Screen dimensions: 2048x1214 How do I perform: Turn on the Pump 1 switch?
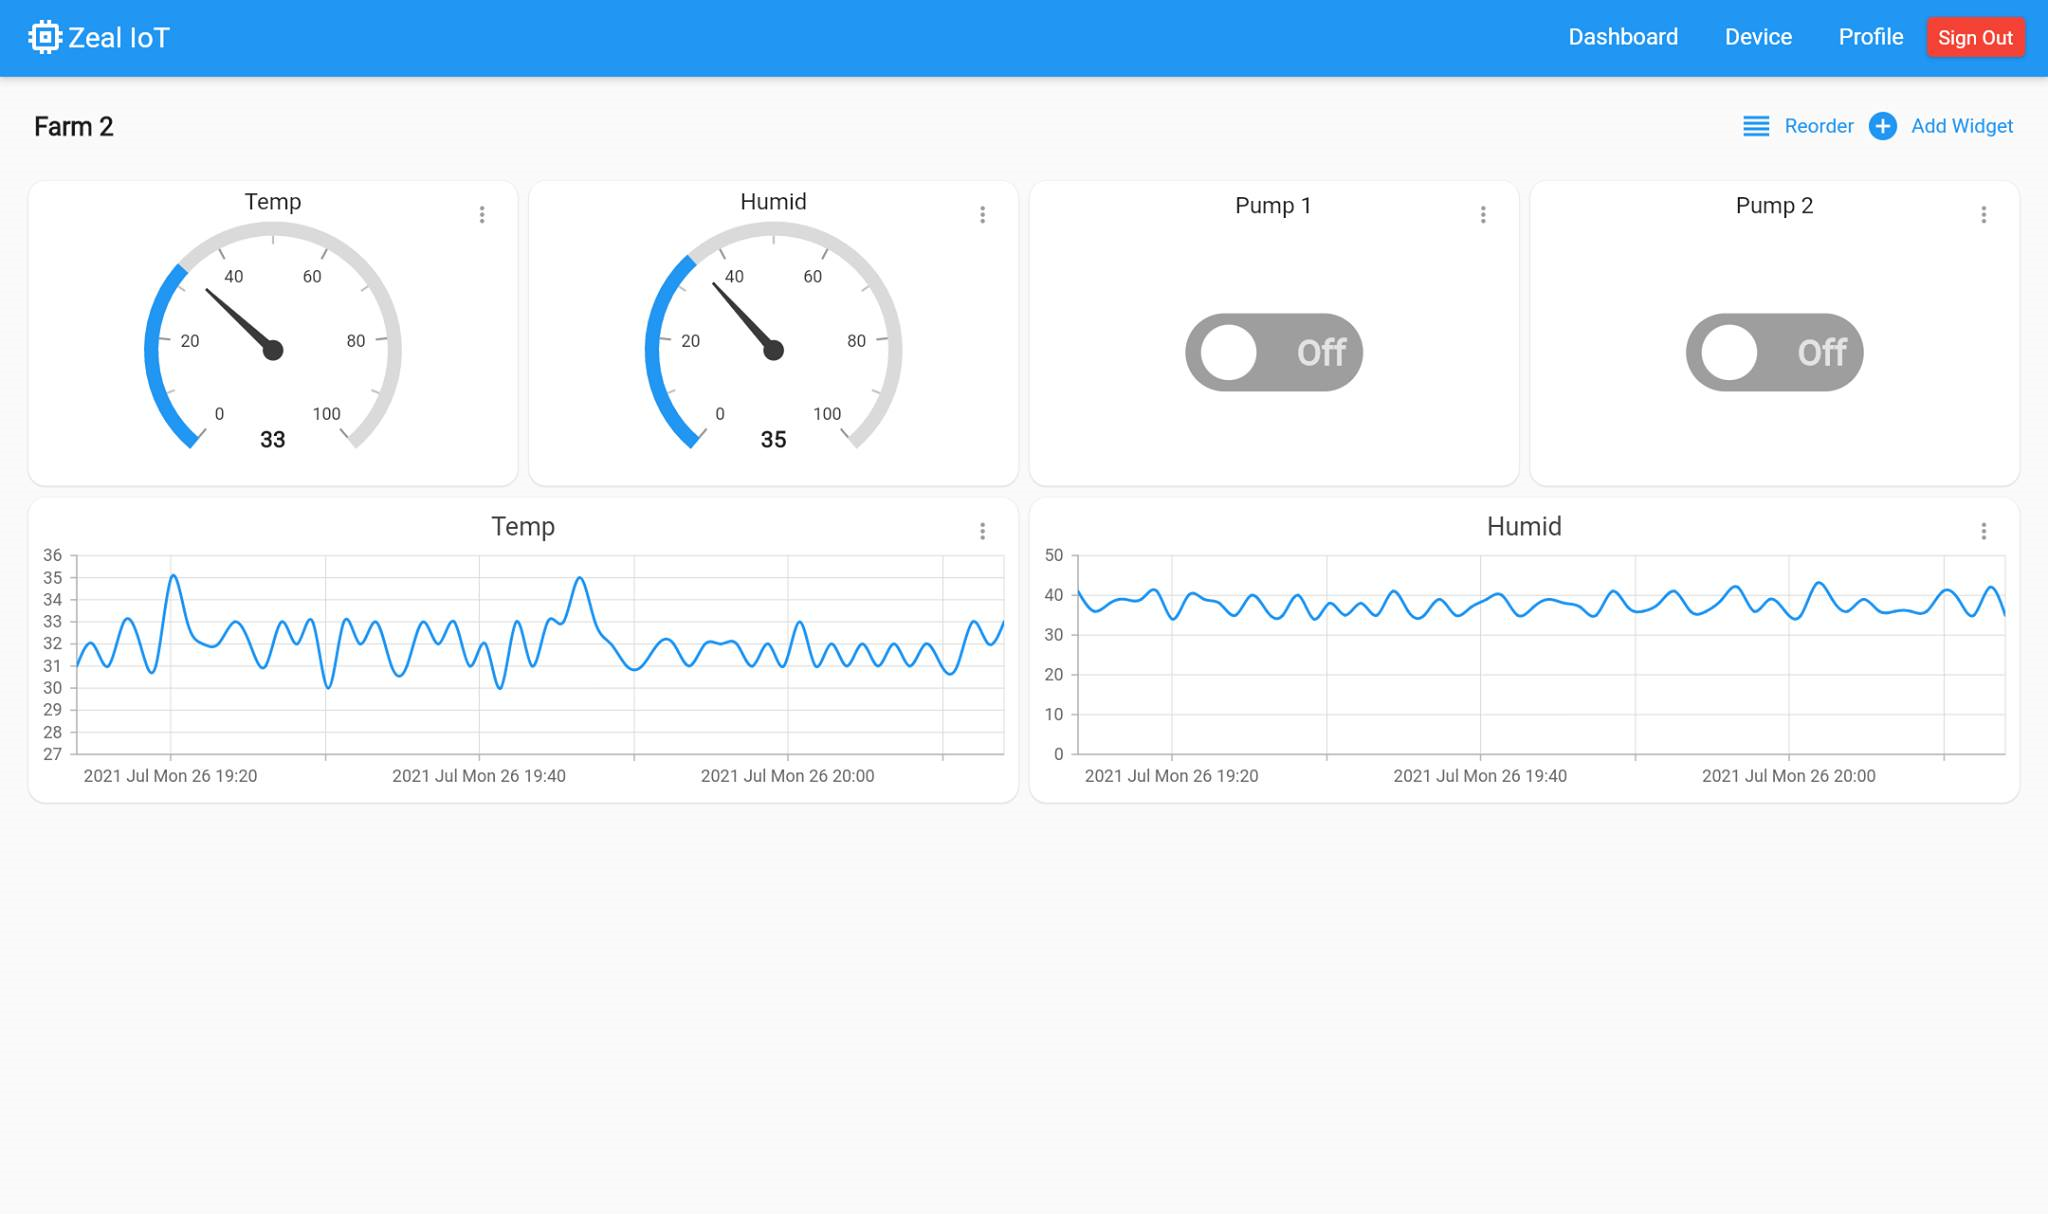(1273, 352)
